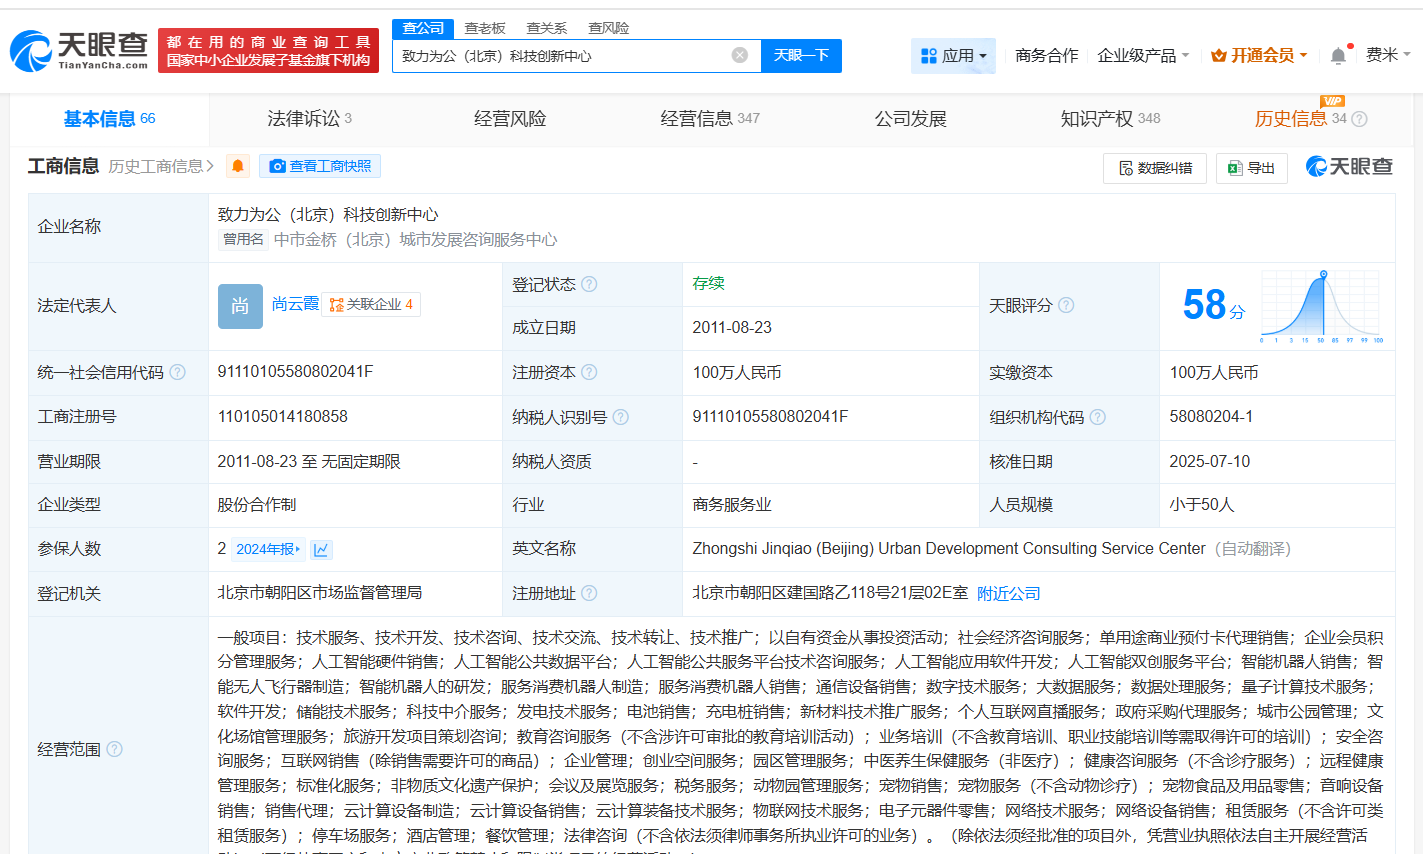Check notifications via the bell icon

coord(1338,55)
